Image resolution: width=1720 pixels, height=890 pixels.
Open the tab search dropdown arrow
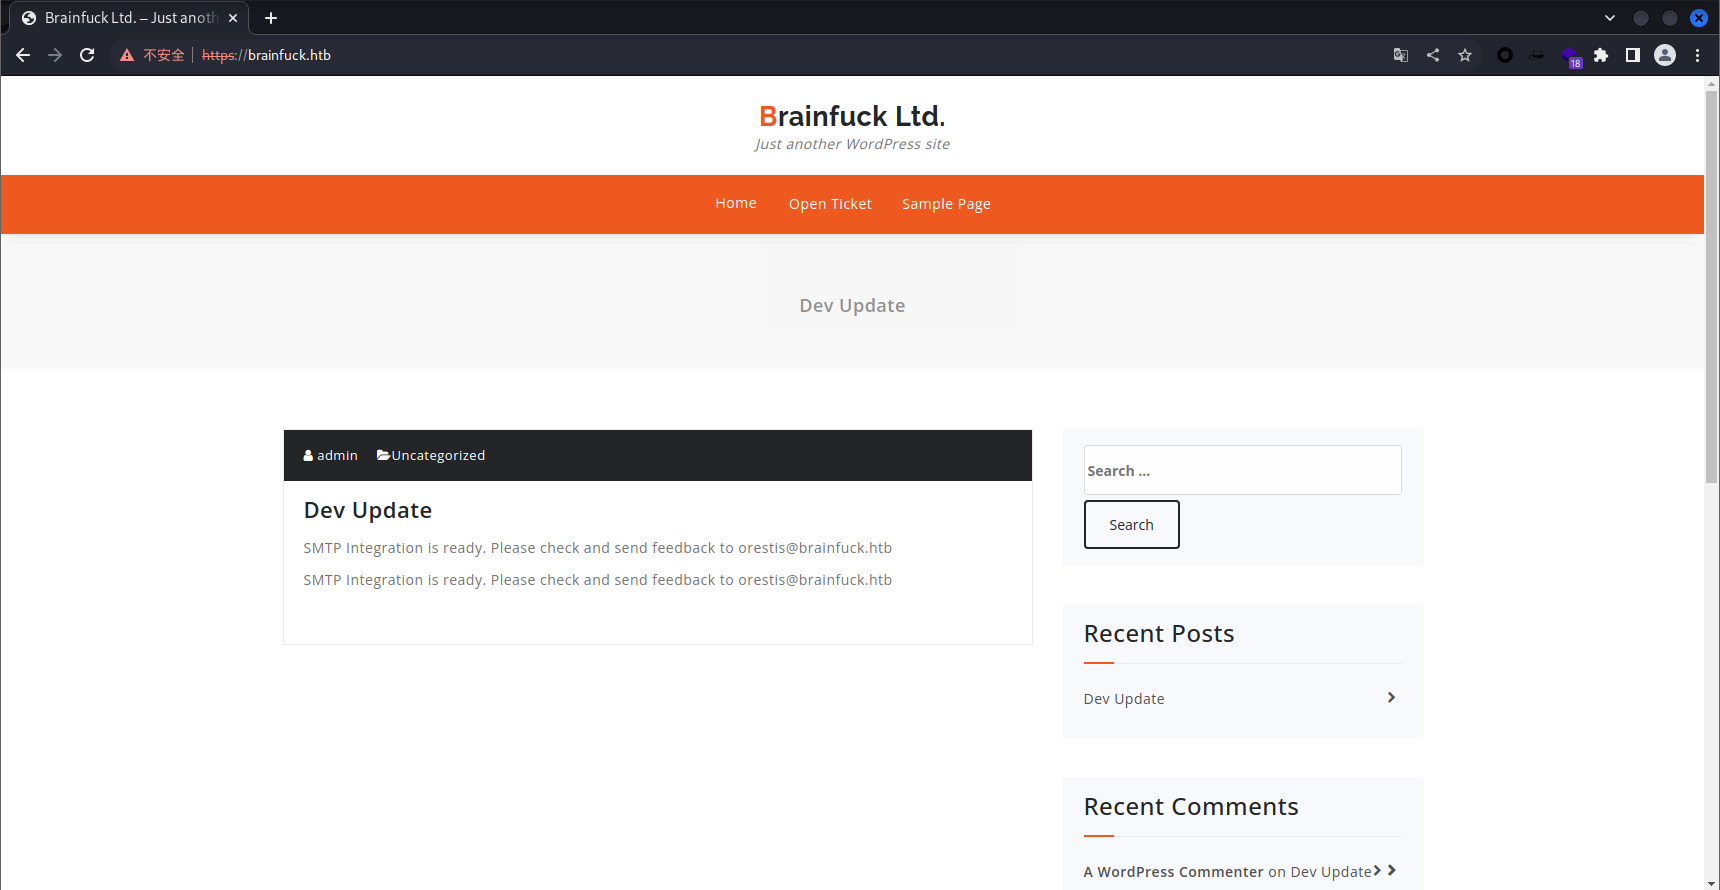point(1610,18)
